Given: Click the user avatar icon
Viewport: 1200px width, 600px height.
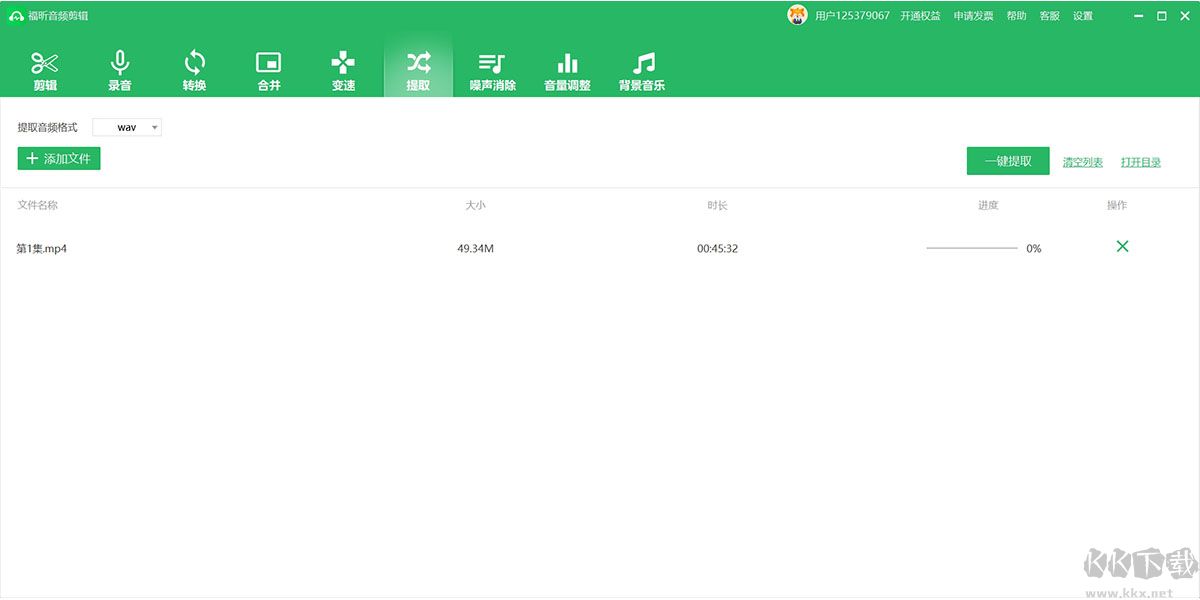Looking at the screenshot, I should click(x=797, y=16).
